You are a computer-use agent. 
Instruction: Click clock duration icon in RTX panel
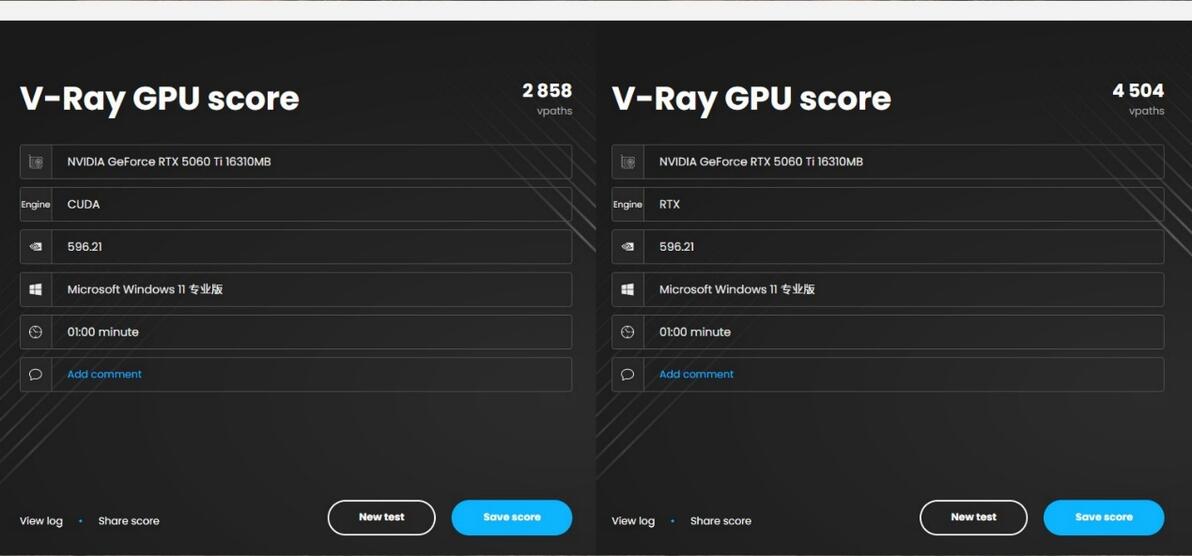point(628,332)
